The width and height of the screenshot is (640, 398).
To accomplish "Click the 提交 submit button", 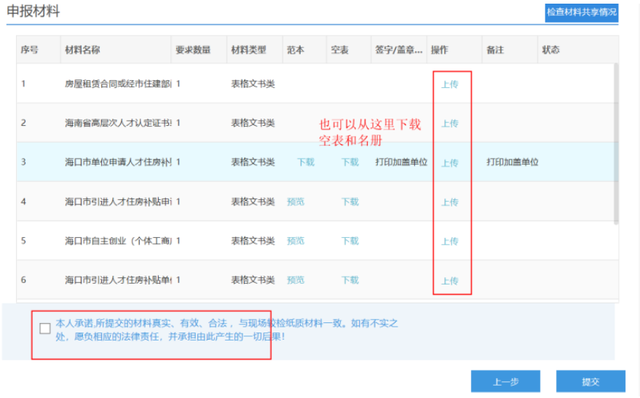I will [x=591, y=382].
